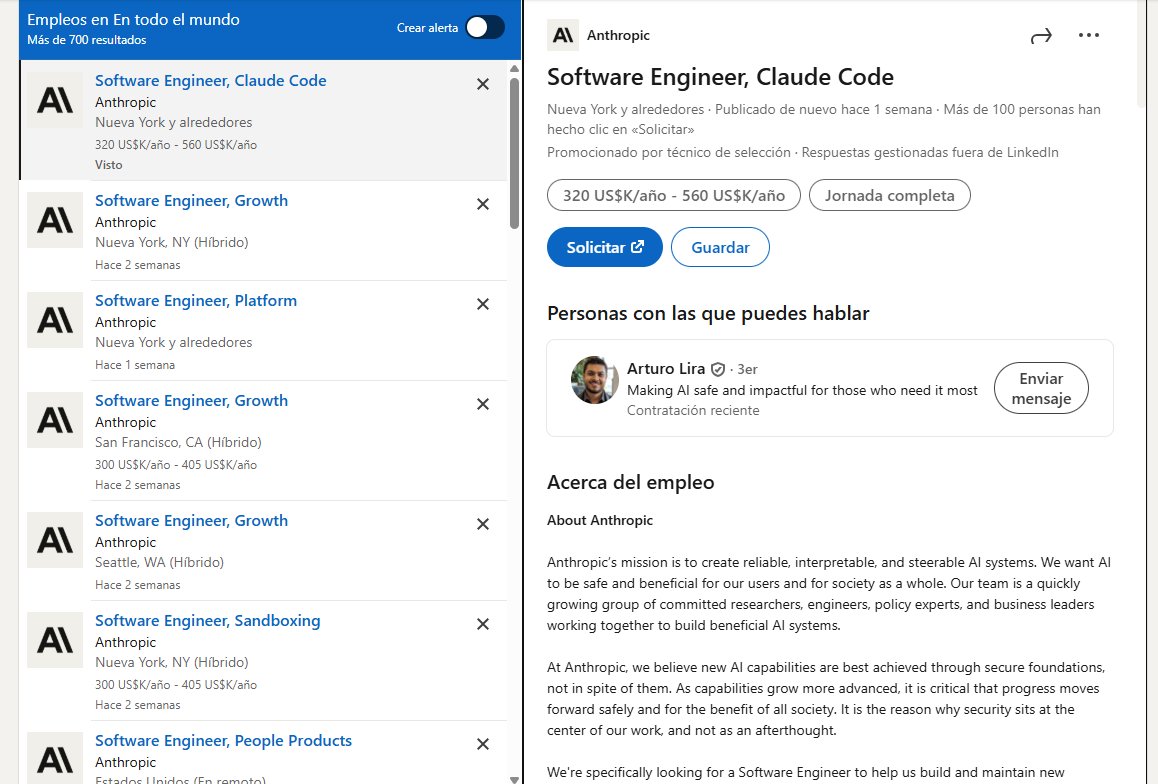Screen dimensions: 1158x784
Task: Click the 320 US$K/año - 560 US$K/año salary pill
Action: 674,196
